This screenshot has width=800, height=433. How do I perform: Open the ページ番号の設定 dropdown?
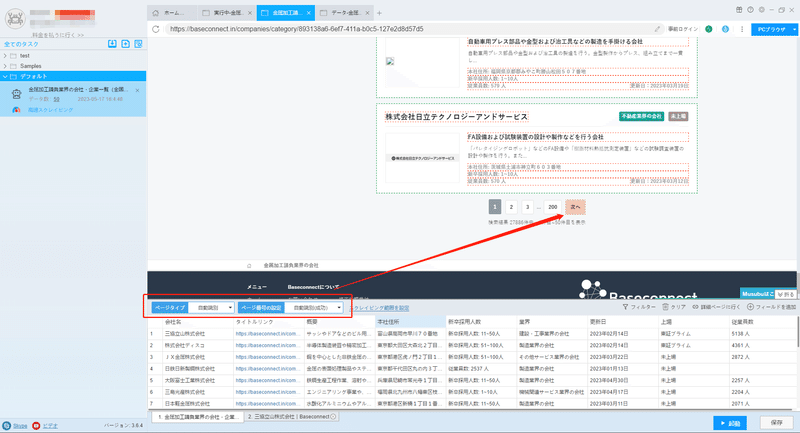click(313, 308)
